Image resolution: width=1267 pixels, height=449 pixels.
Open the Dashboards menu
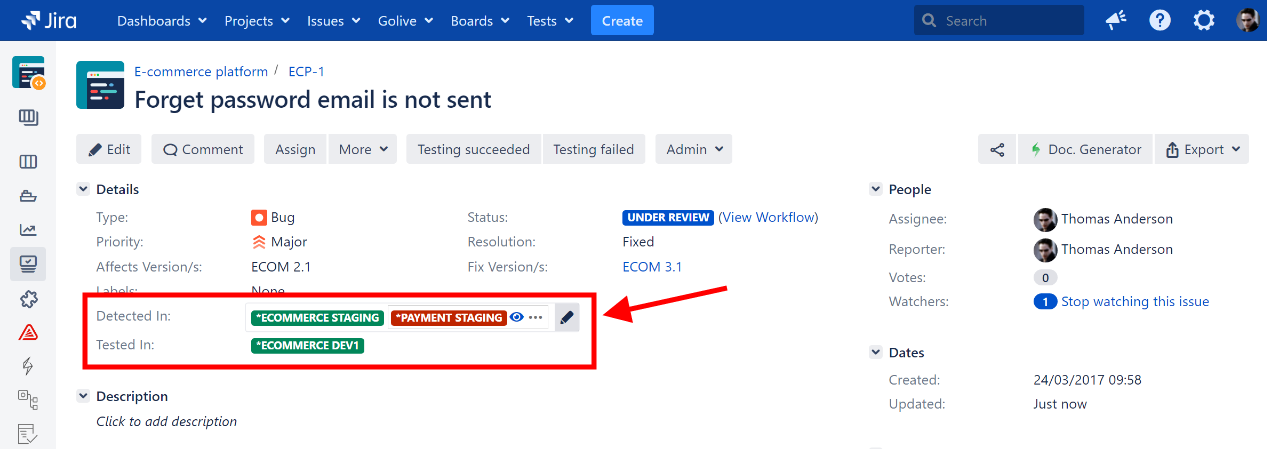tap(162, 21)
